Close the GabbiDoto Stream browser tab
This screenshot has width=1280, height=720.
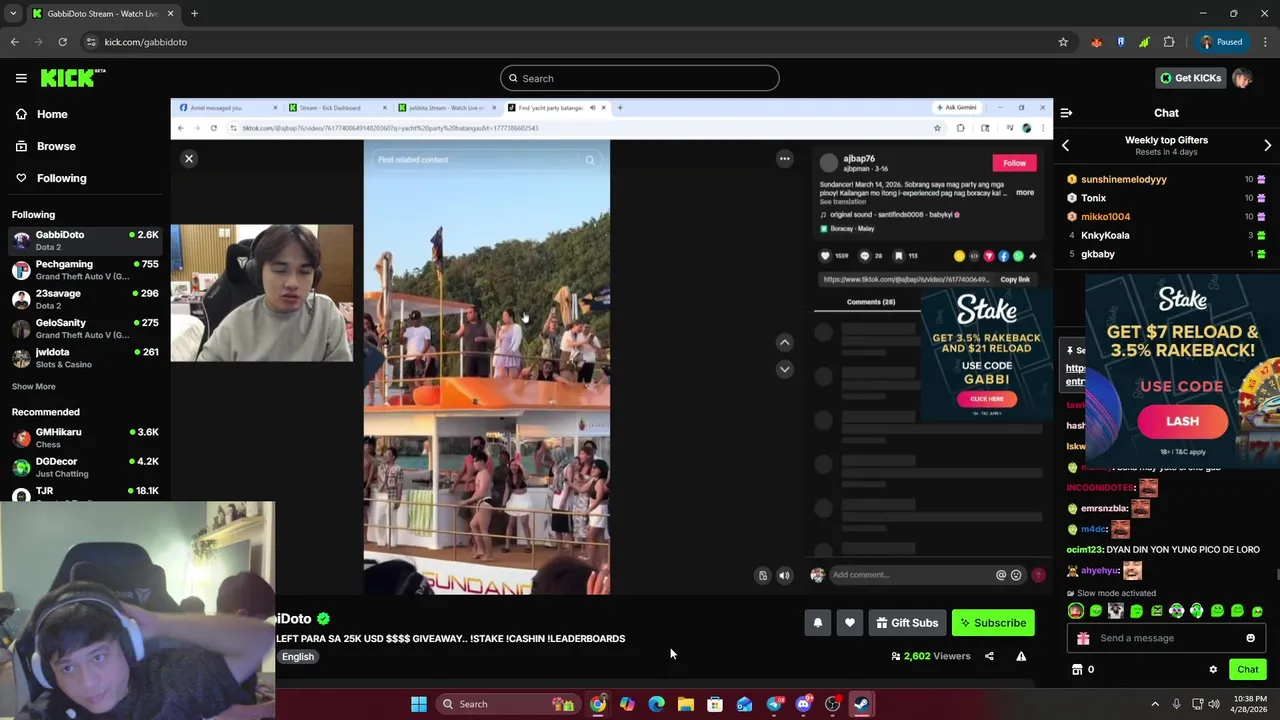click(170, 14)
